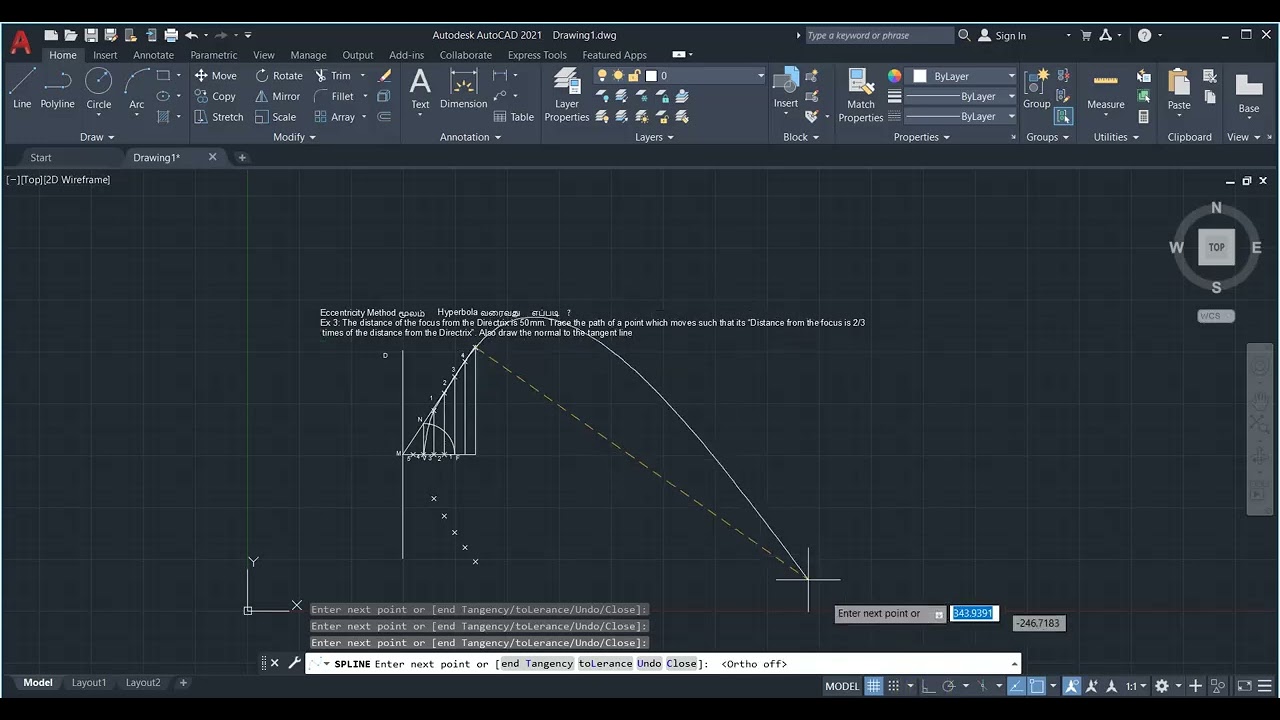This screenshot has height=720, width=1280.
Task: Switch to the Start file tab
Action: pyautogui.click(x=41, y=157)
